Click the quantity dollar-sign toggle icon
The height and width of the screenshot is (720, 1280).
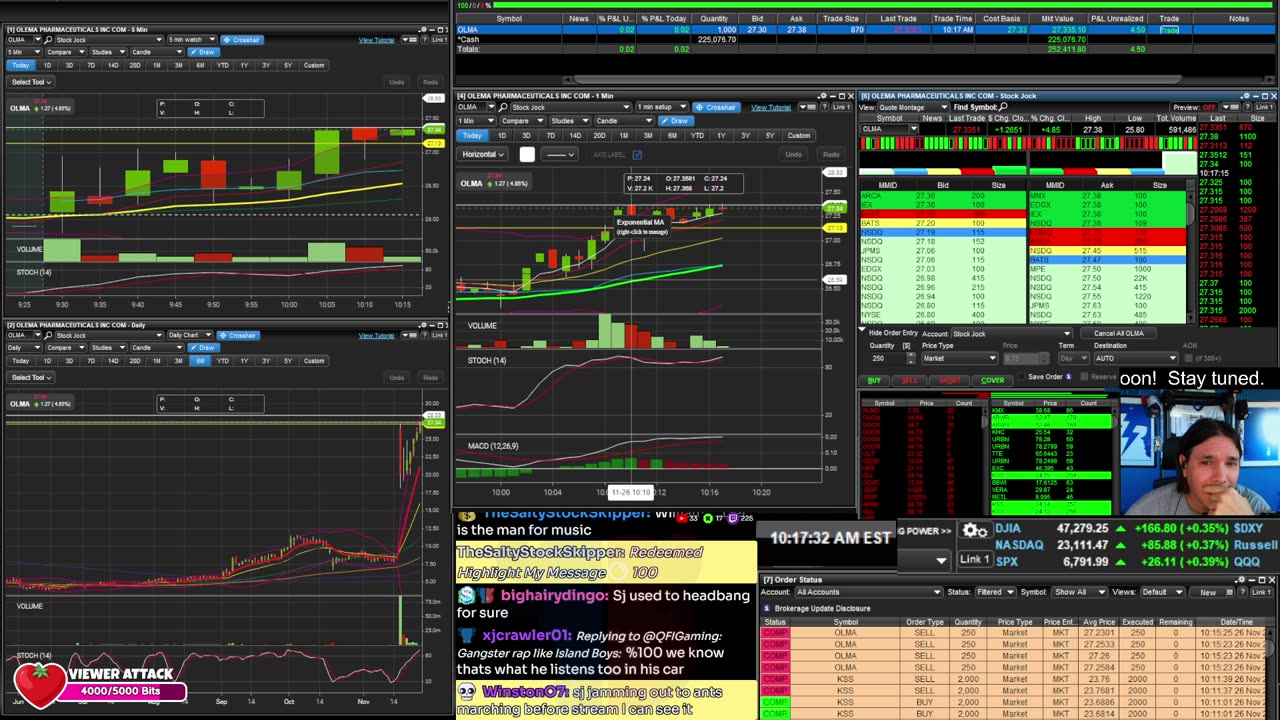907,346
